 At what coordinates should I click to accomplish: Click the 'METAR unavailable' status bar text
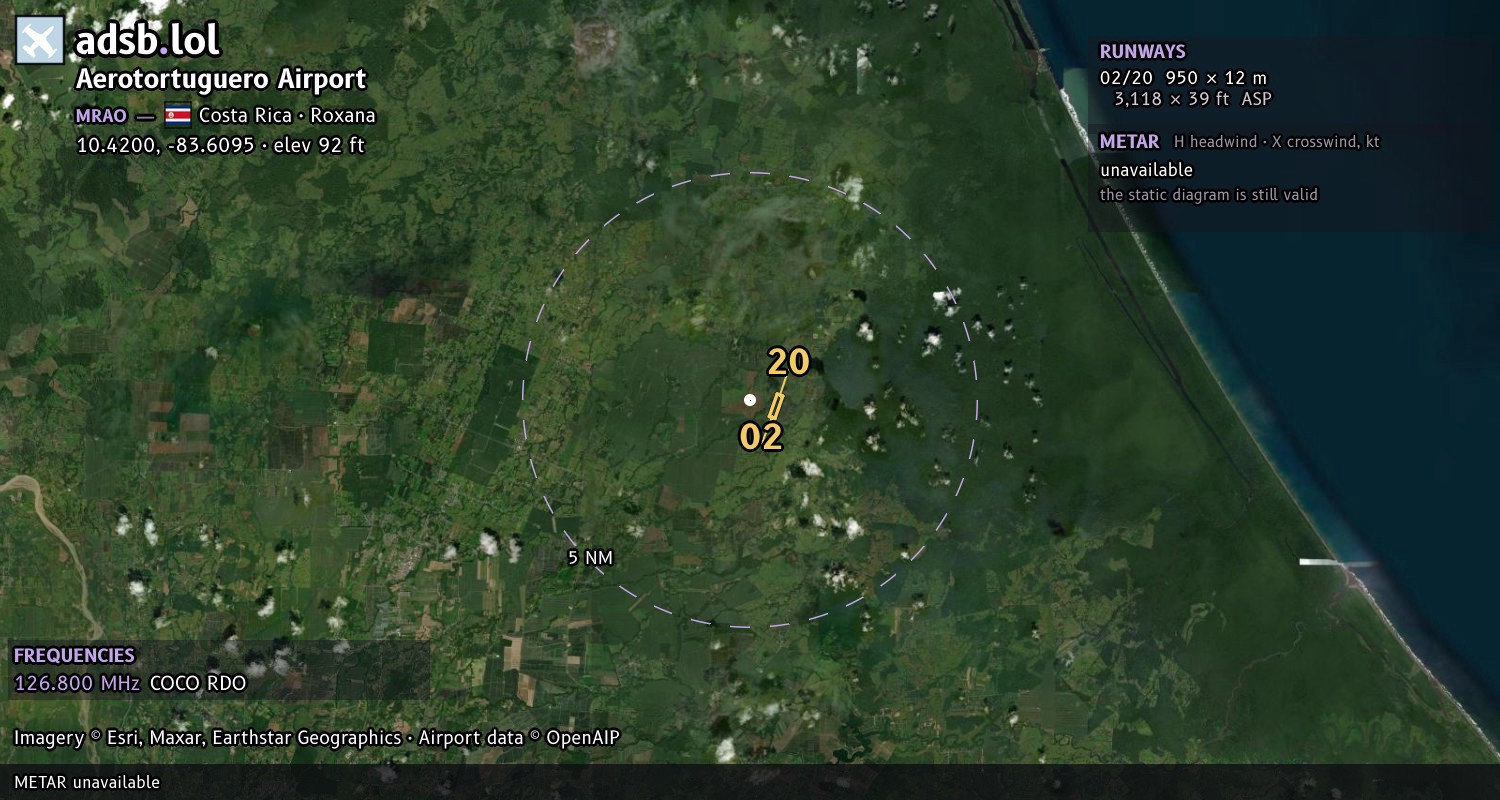click(87, 782)
